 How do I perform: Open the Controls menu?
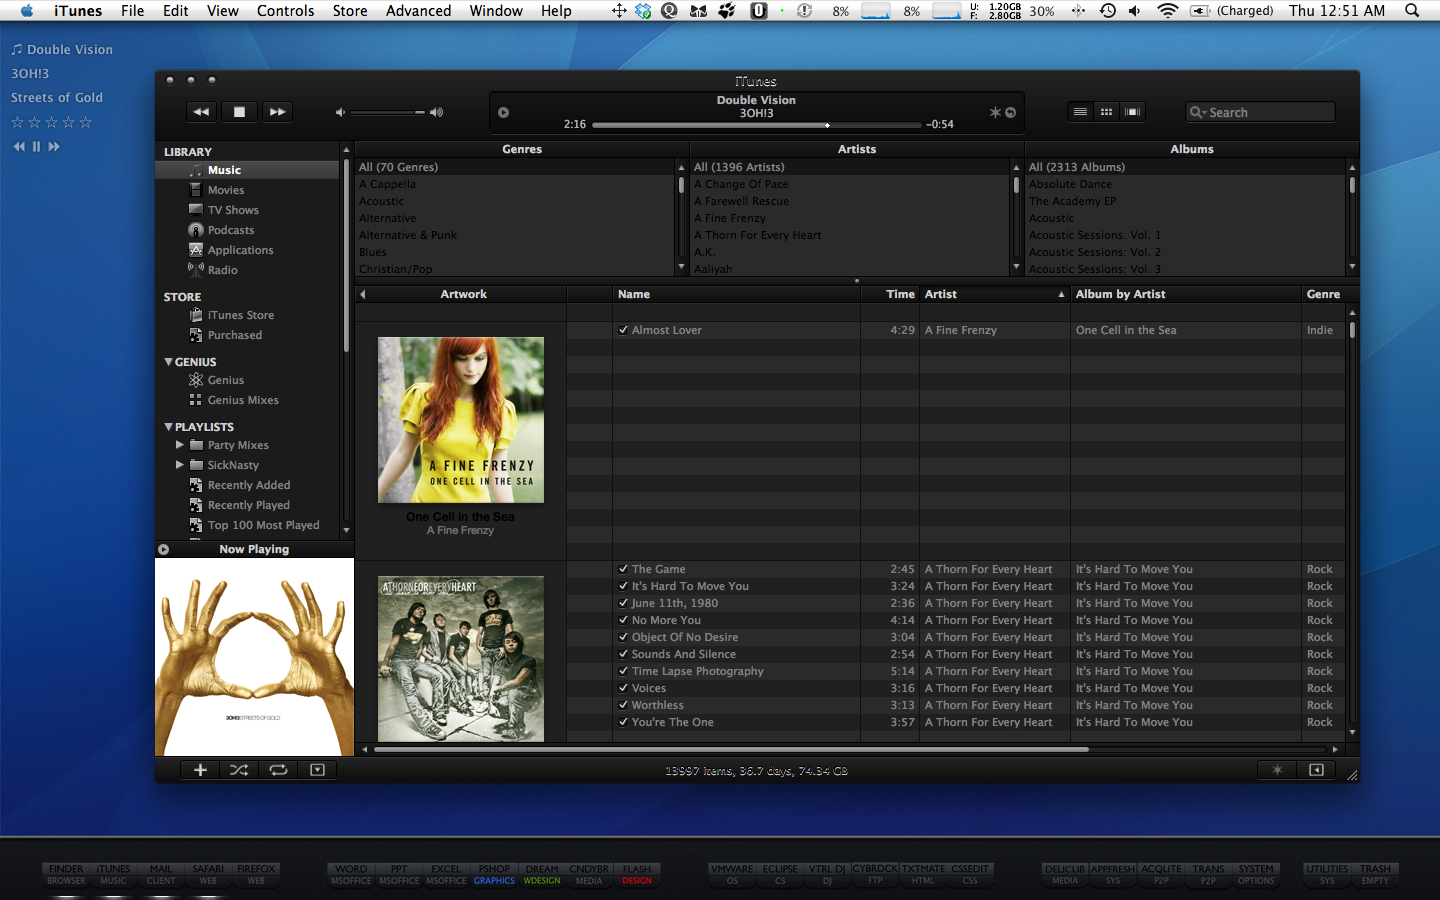pyautogui.click(x=285, y=11)
